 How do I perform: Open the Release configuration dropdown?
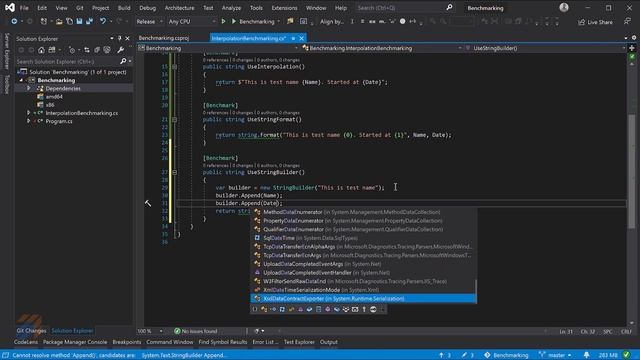coord(149,21)
